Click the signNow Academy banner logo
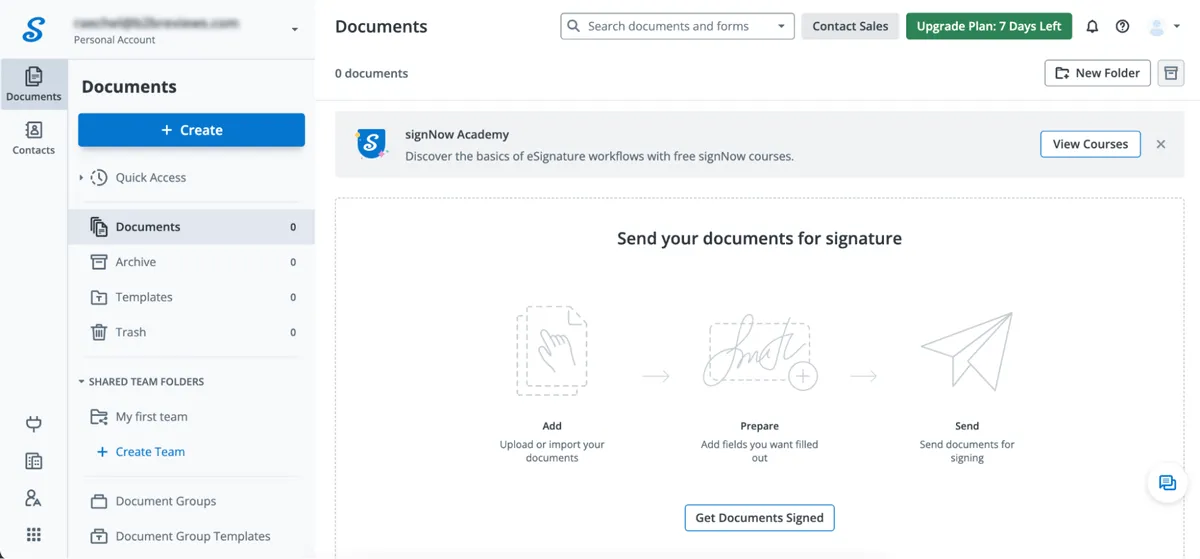1200x559 pixels. pyautogui.click(x=372, y=144)
